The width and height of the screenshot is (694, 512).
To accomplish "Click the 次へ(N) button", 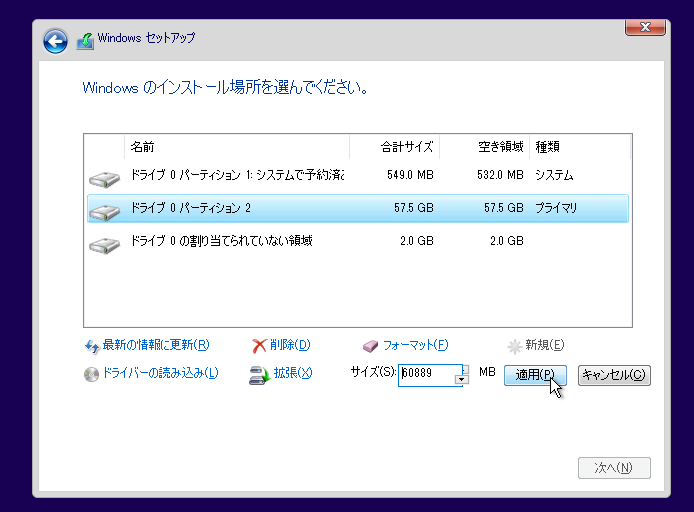I will [614, 468].
